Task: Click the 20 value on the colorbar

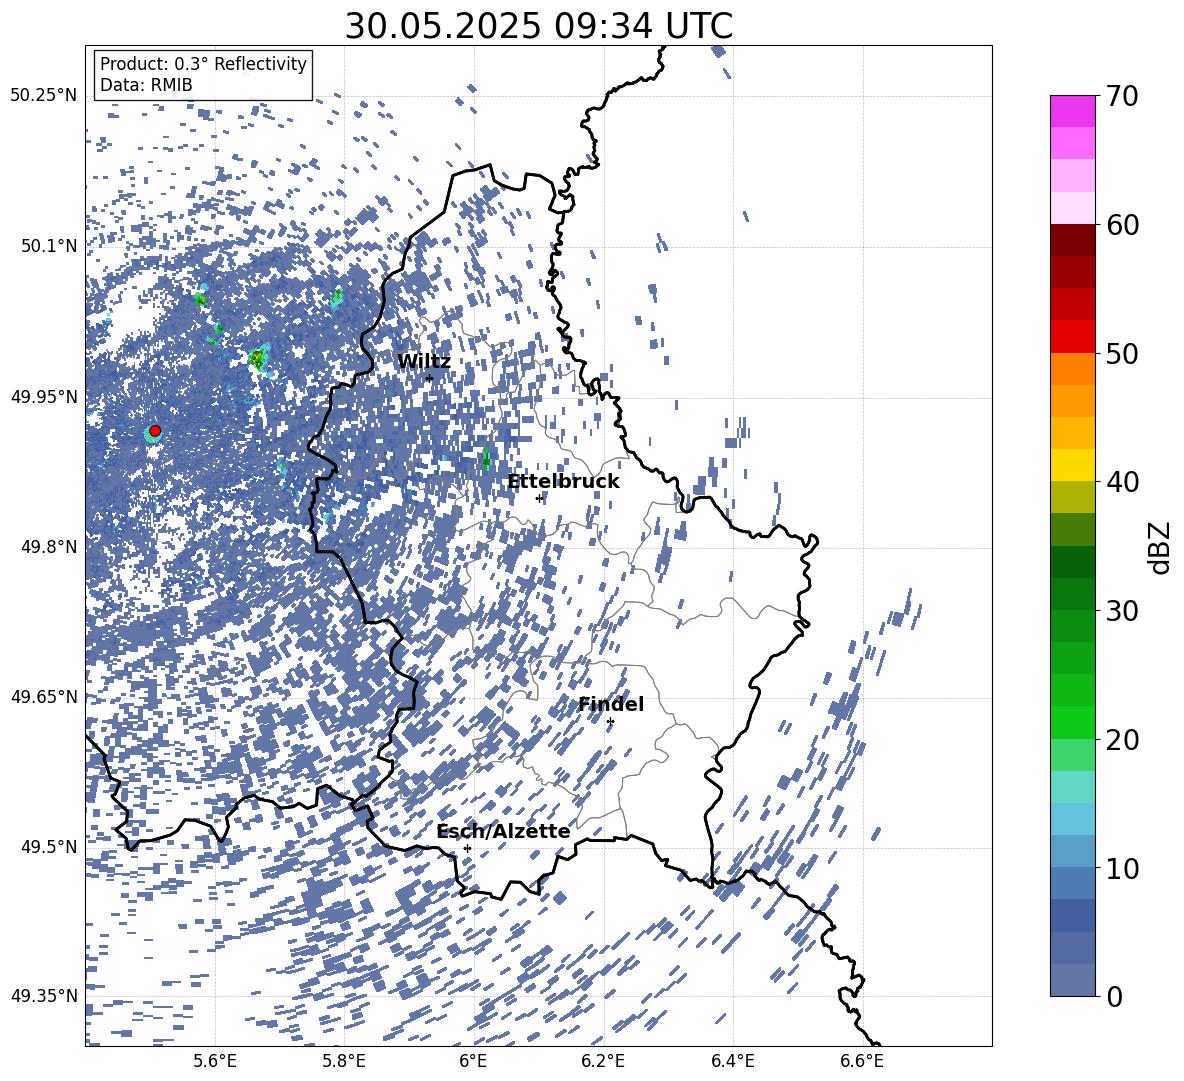Action: coord(1122,740)
